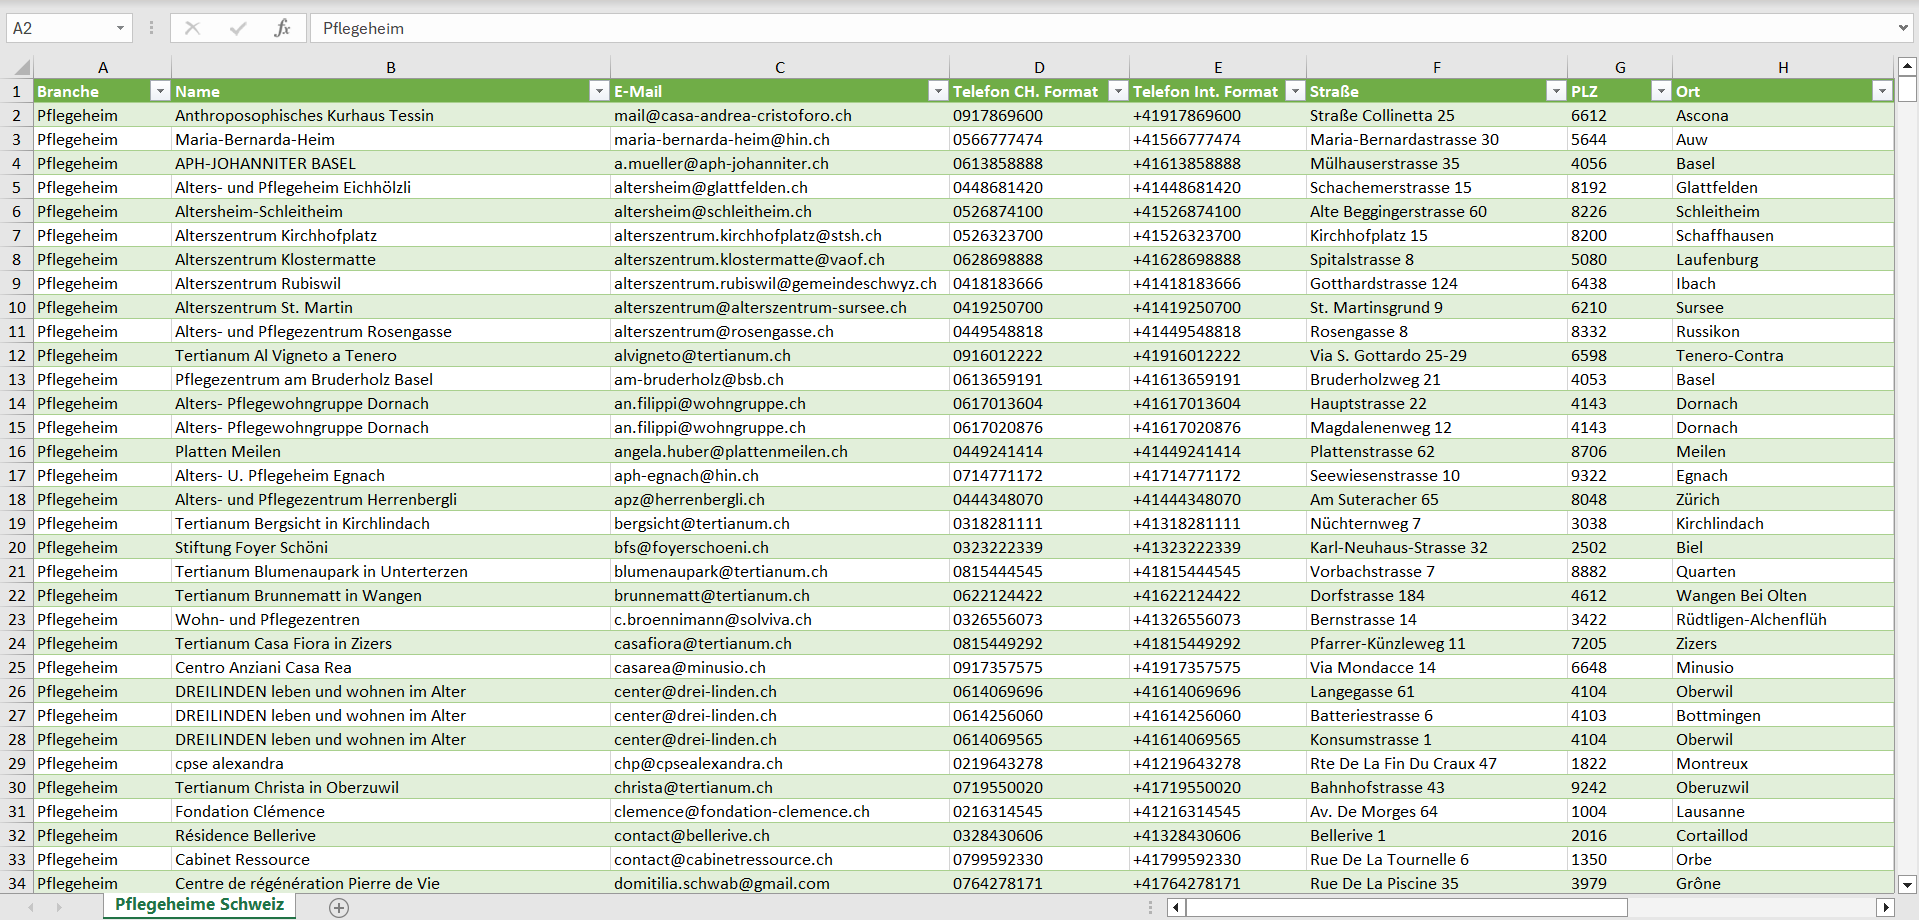Open the E-Mail filter dropdown

click(x=937, y=91)
